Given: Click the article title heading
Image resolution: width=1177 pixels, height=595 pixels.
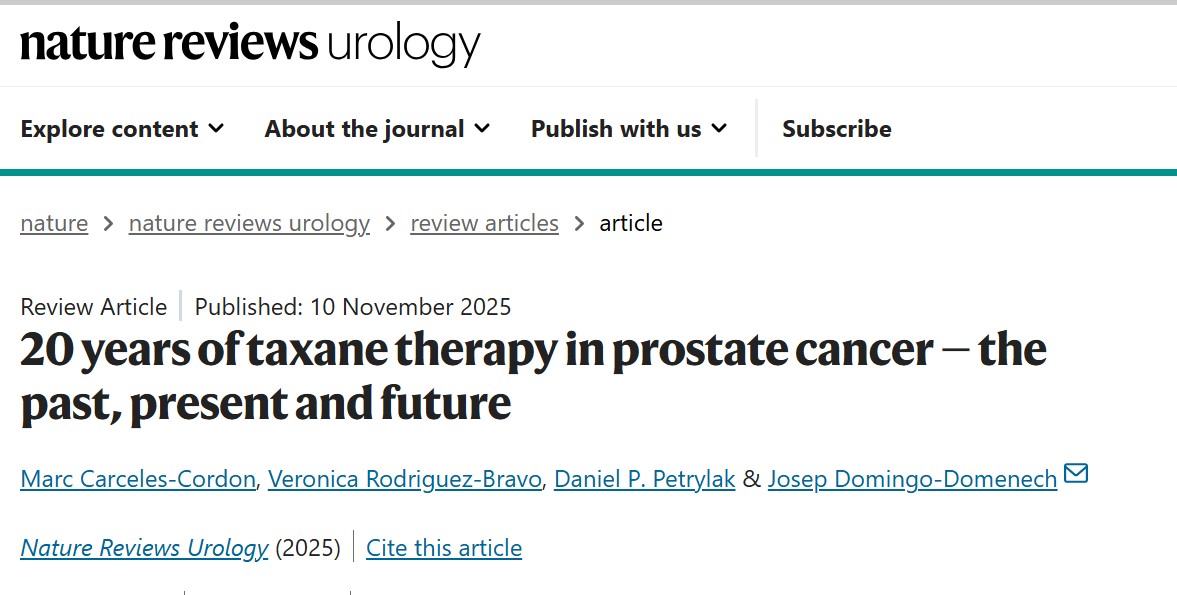Looking at the screenshot, I should [x=533, y=377].
